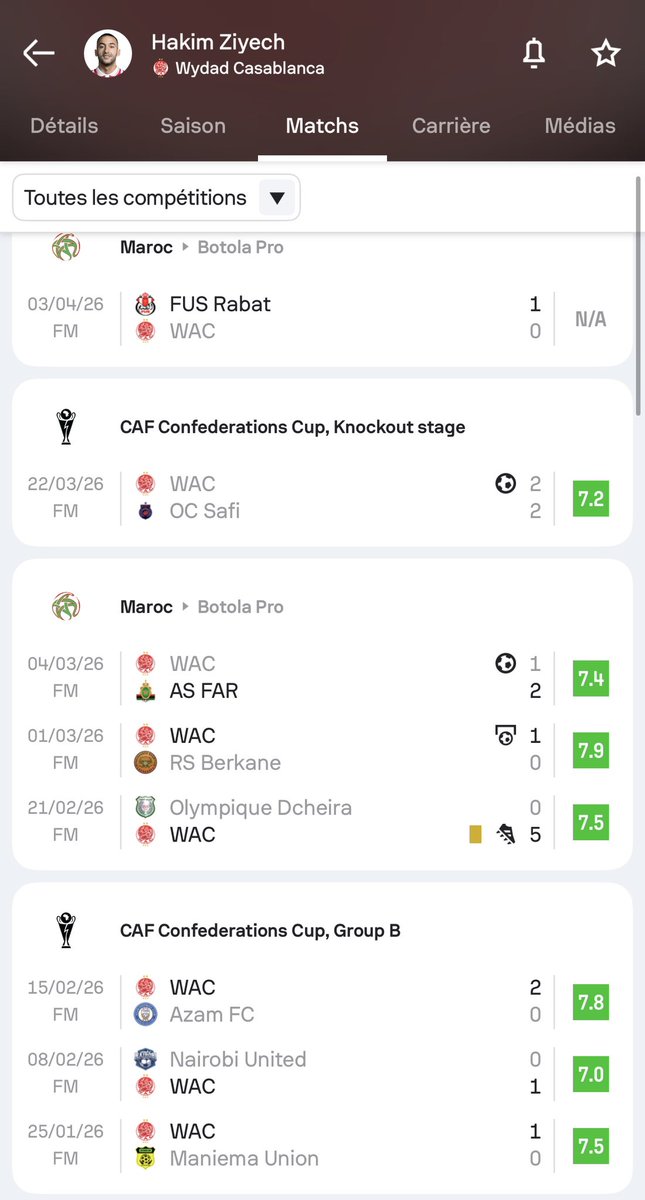Open the Saison tab

coord(193,126)
